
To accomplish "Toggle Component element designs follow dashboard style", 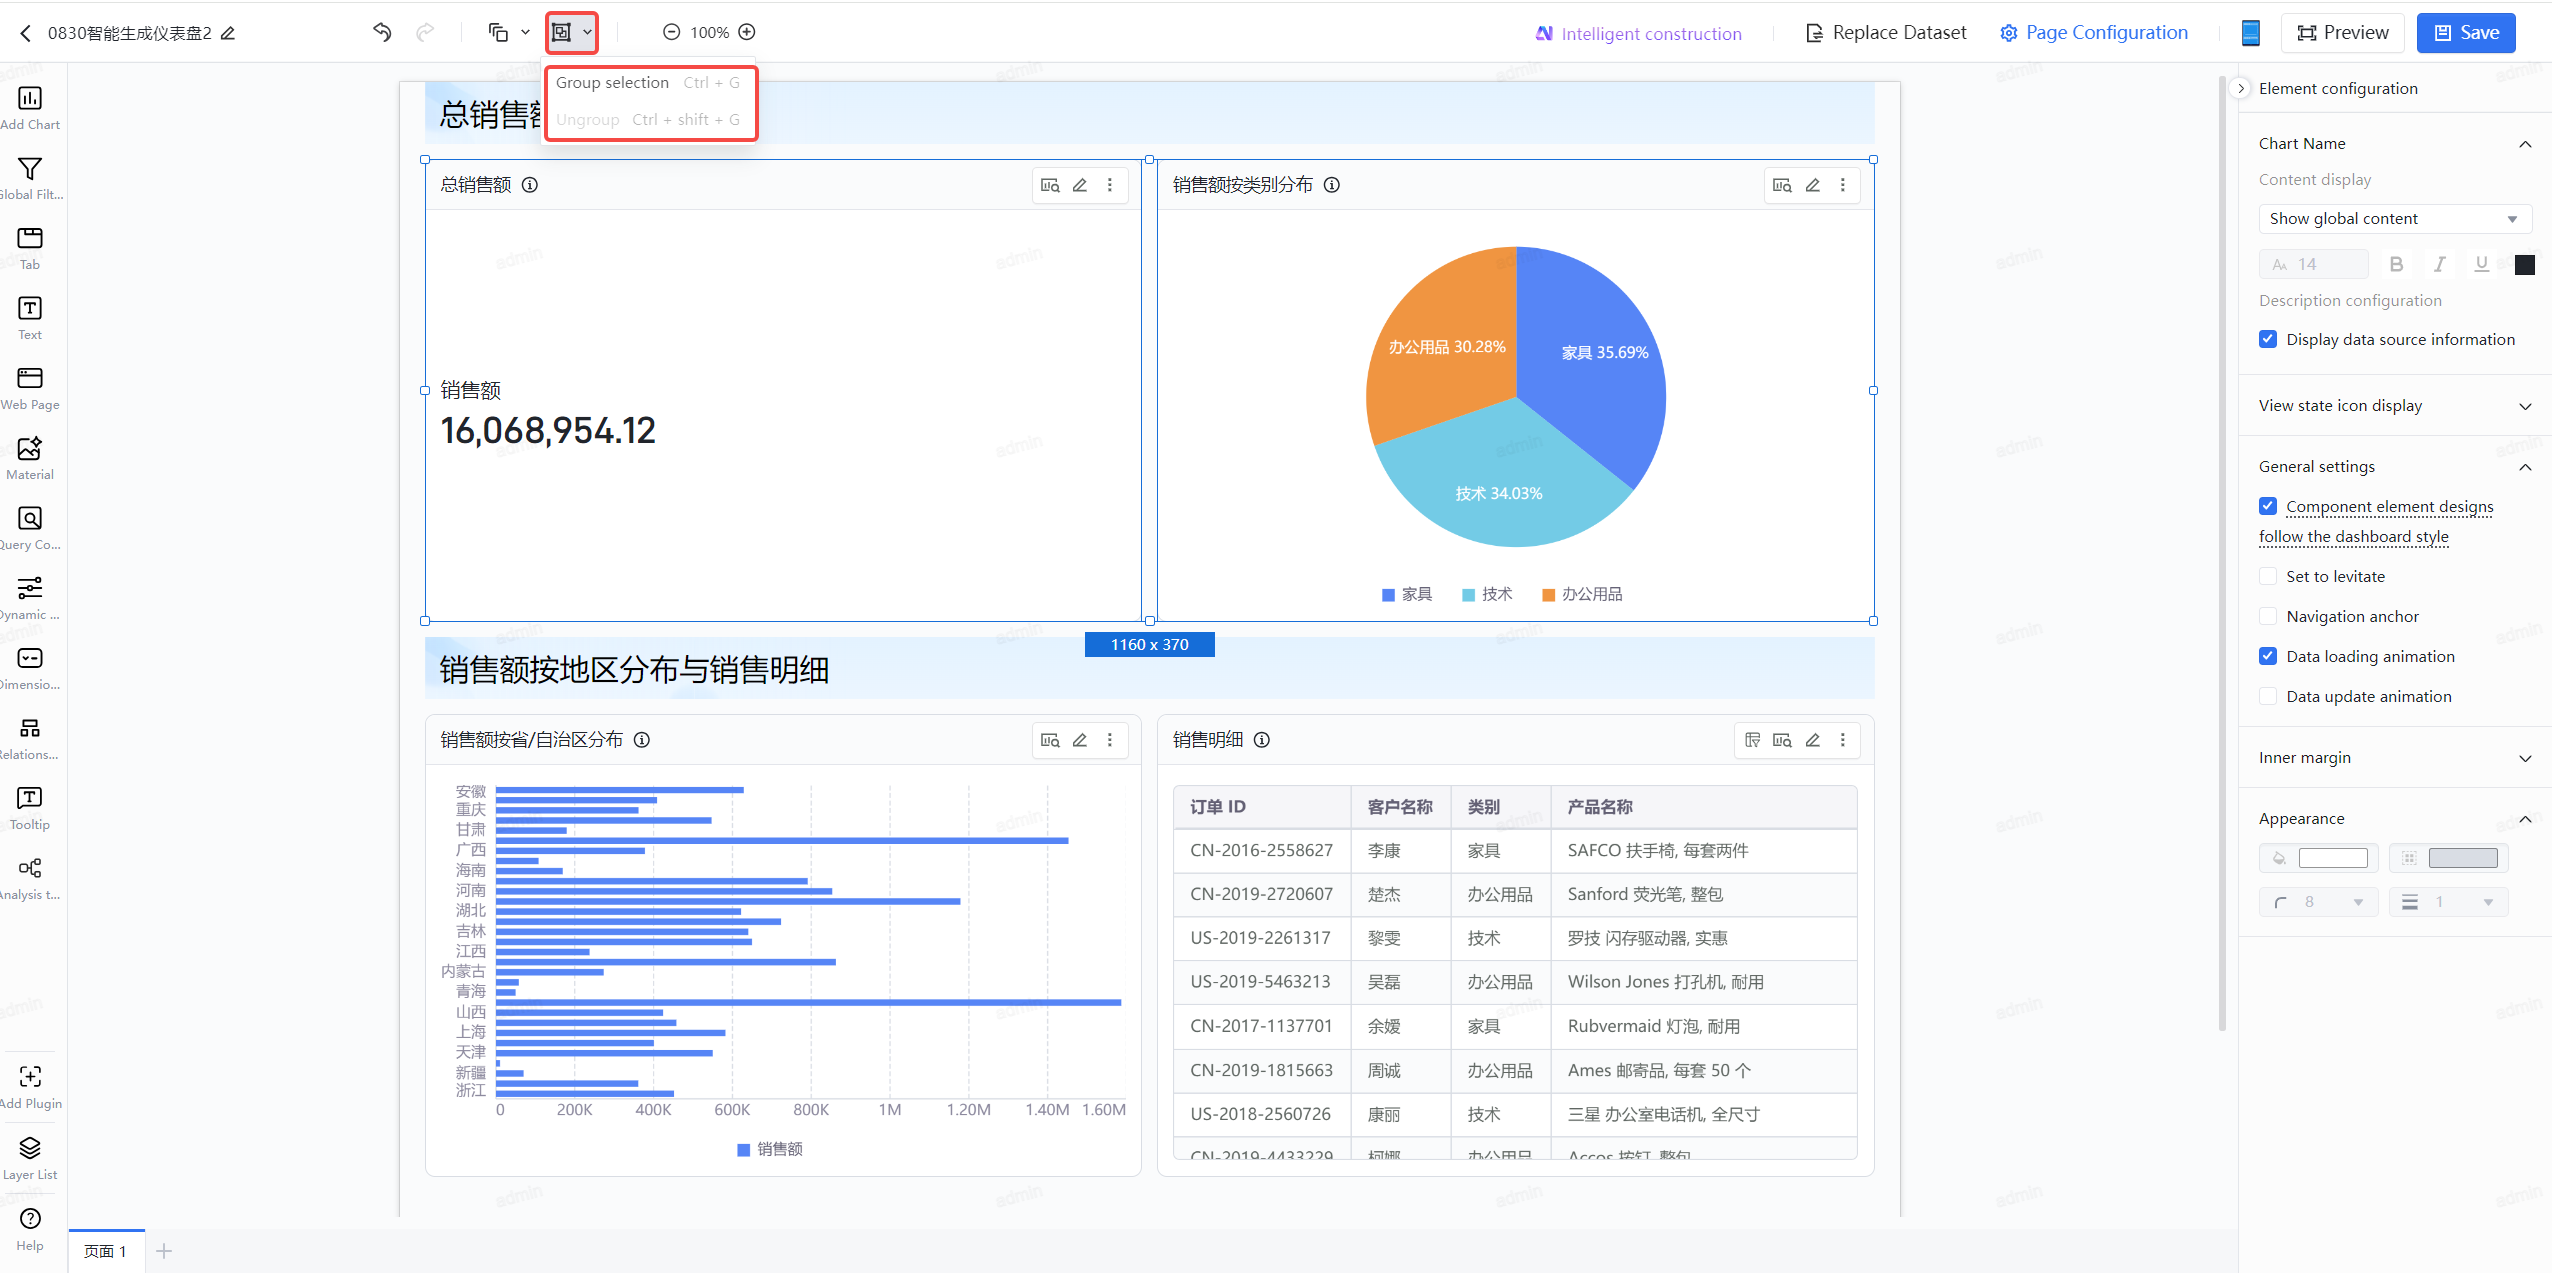I will tap(2268, 506).
